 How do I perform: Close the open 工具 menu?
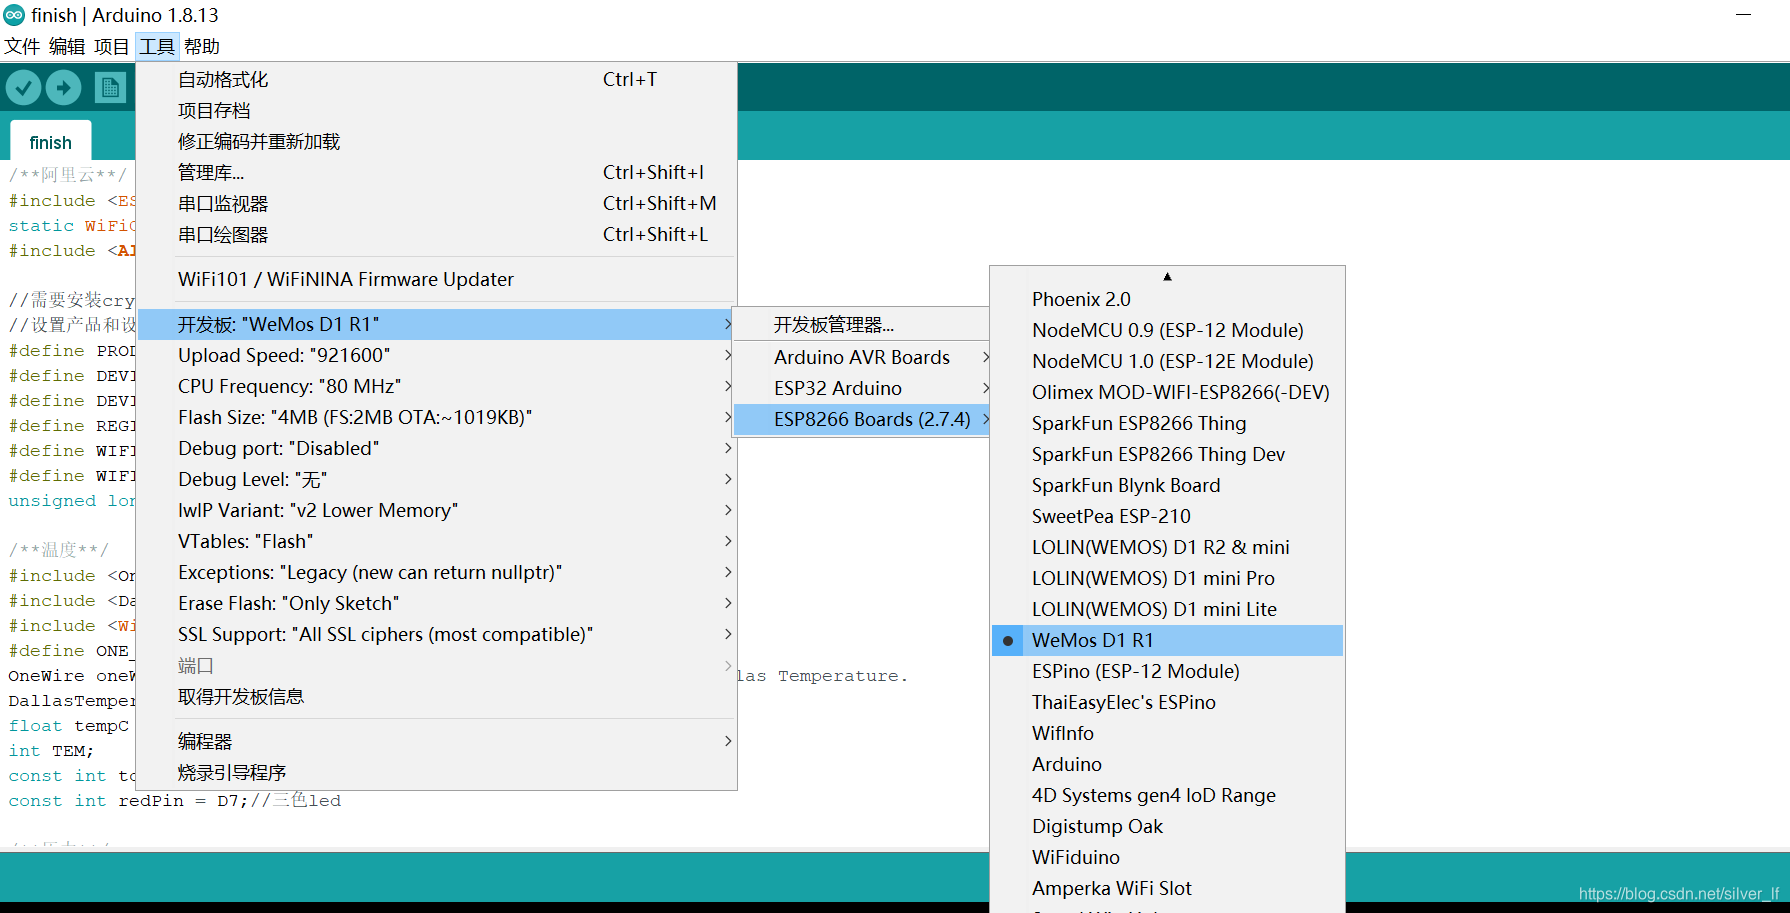(157, 46)
